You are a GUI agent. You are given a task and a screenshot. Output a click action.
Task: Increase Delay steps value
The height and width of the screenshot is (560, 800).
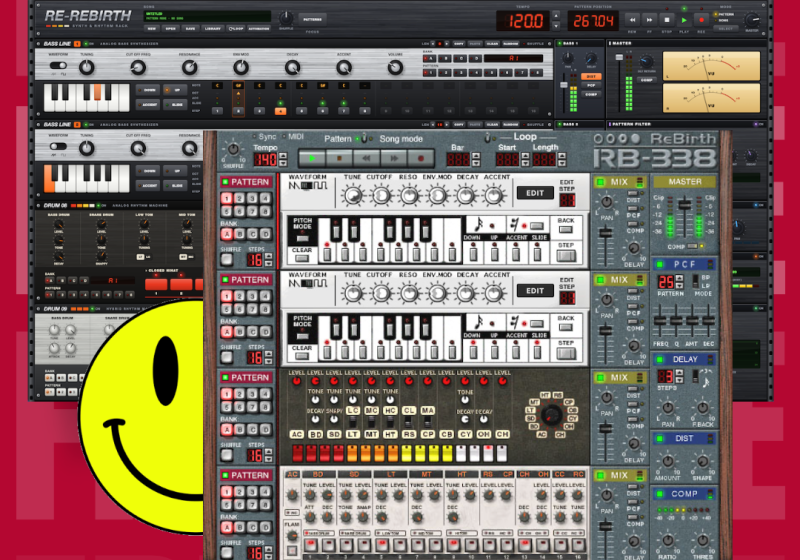point(679,373)
